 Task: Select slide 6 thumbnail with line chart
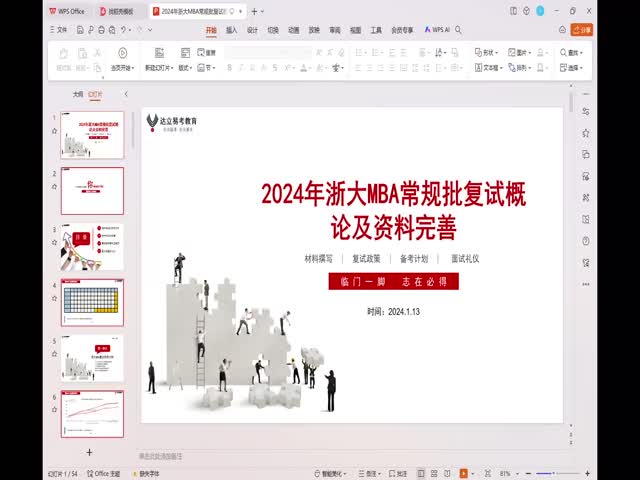(92, 414)
